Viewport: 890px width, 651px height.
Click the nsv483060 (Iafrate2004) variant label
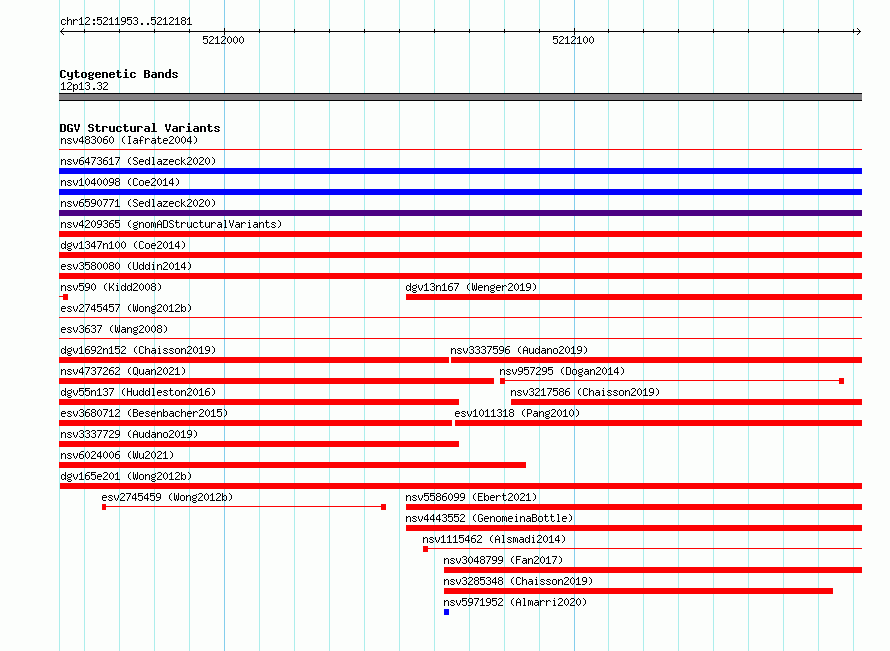(129, 140)
